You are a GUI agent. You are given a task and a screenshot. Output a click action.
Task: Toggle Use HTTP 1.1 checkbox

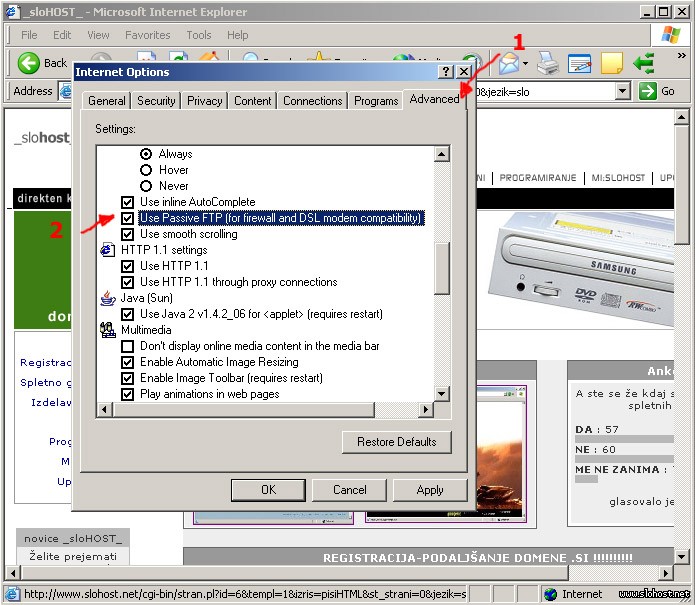coord(128,266)
